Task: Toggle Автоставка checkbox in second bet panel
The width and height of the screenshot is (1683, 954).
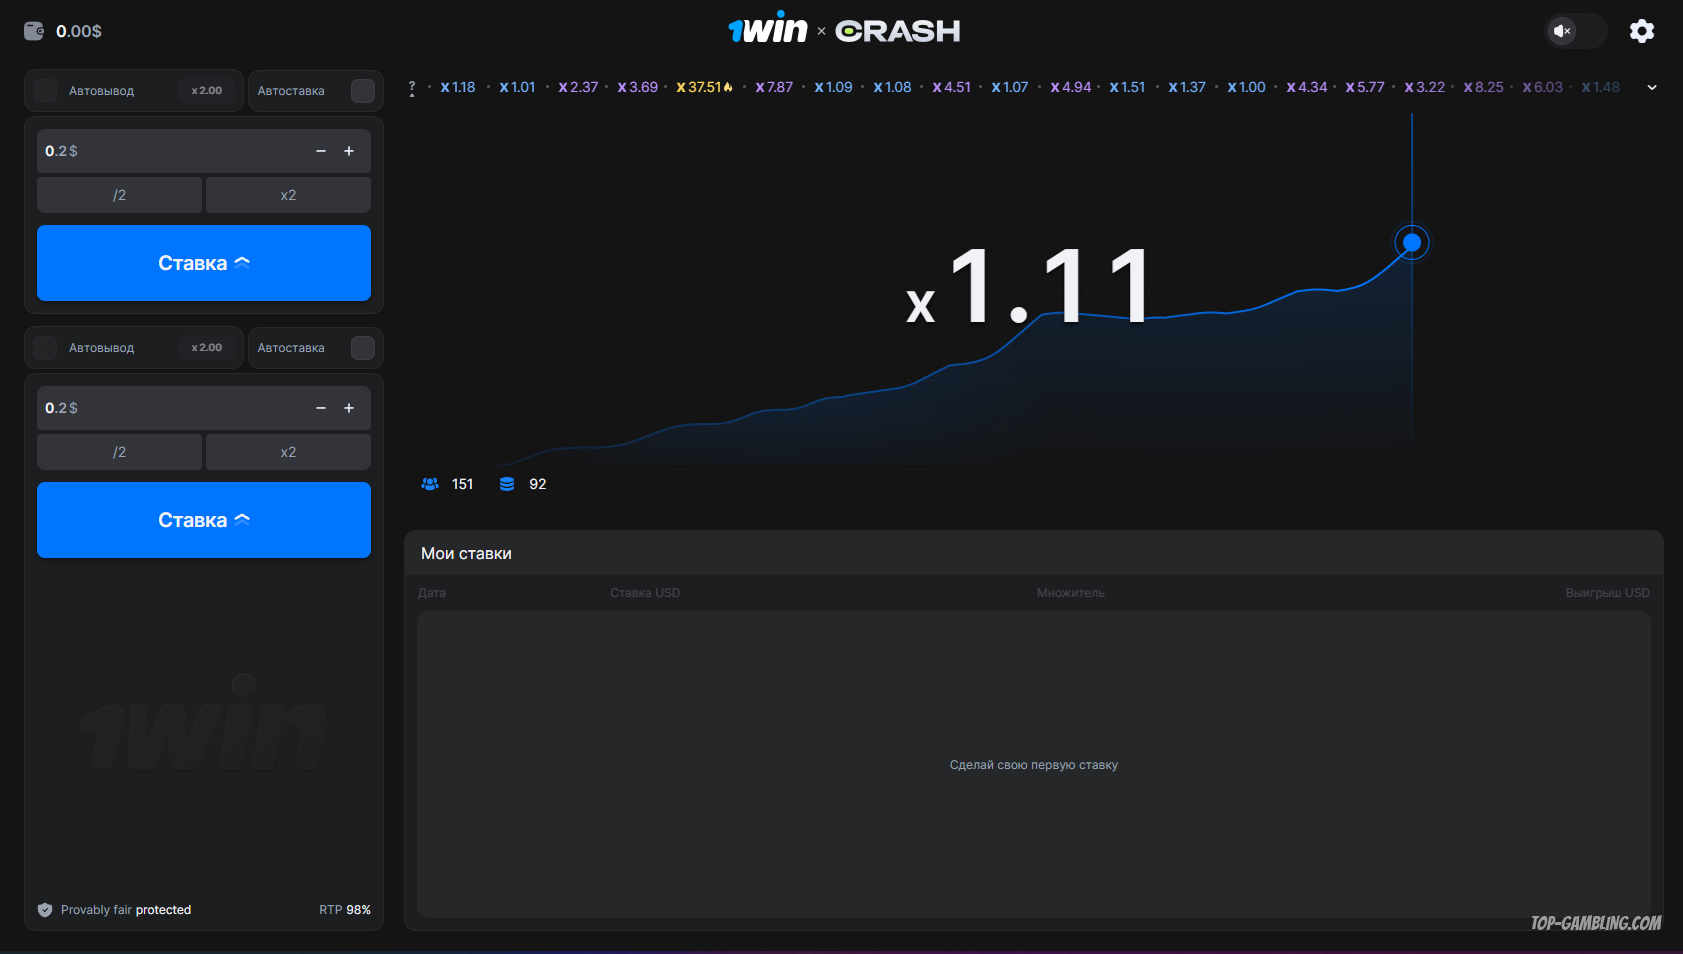Action: (x=363, y=348)
